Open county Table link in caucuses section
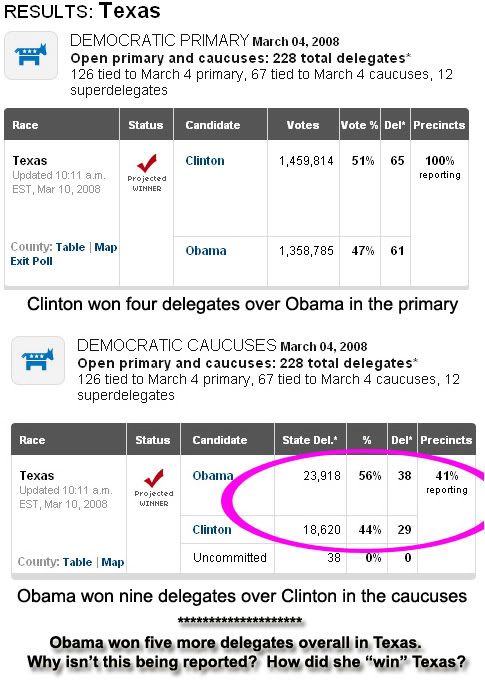This screenshot has width=485, height=680. pyautogui.click(x=77, y=562)
